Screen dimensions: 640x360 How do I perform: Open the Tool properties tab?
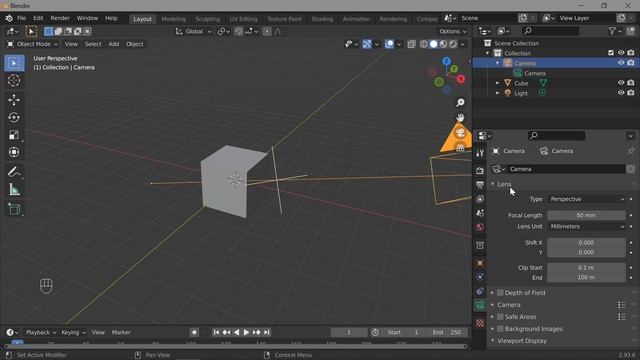[480, 153]
